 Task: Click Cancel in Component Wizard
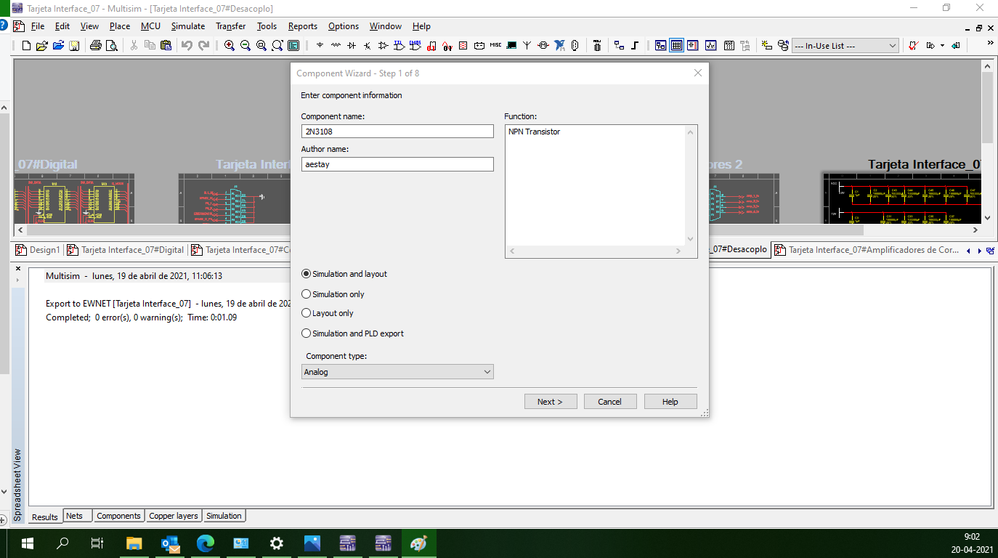click(x=610, y=401)
